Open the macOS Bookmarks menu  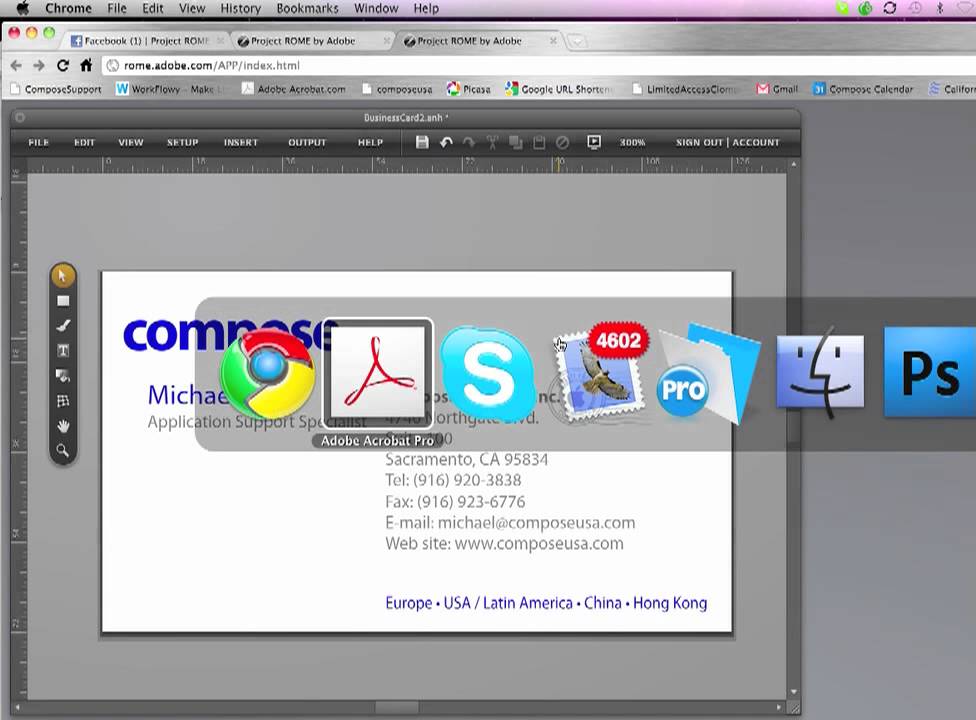[307, 9]
